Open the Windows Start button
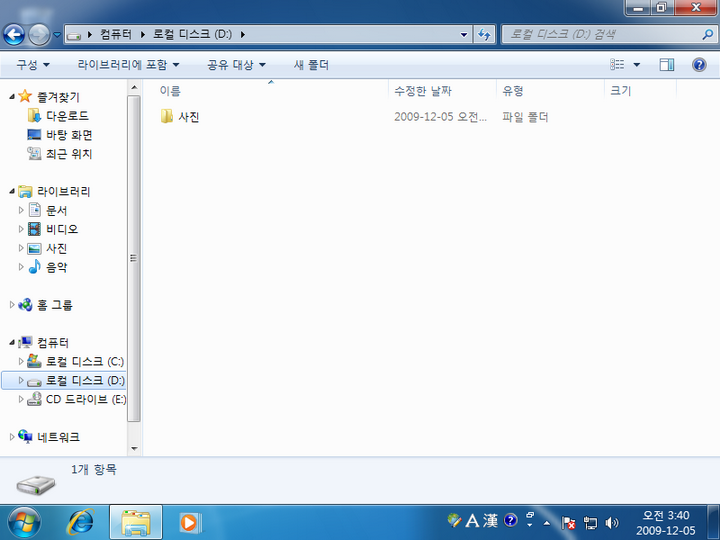720x540 pixels. [24, 523]
